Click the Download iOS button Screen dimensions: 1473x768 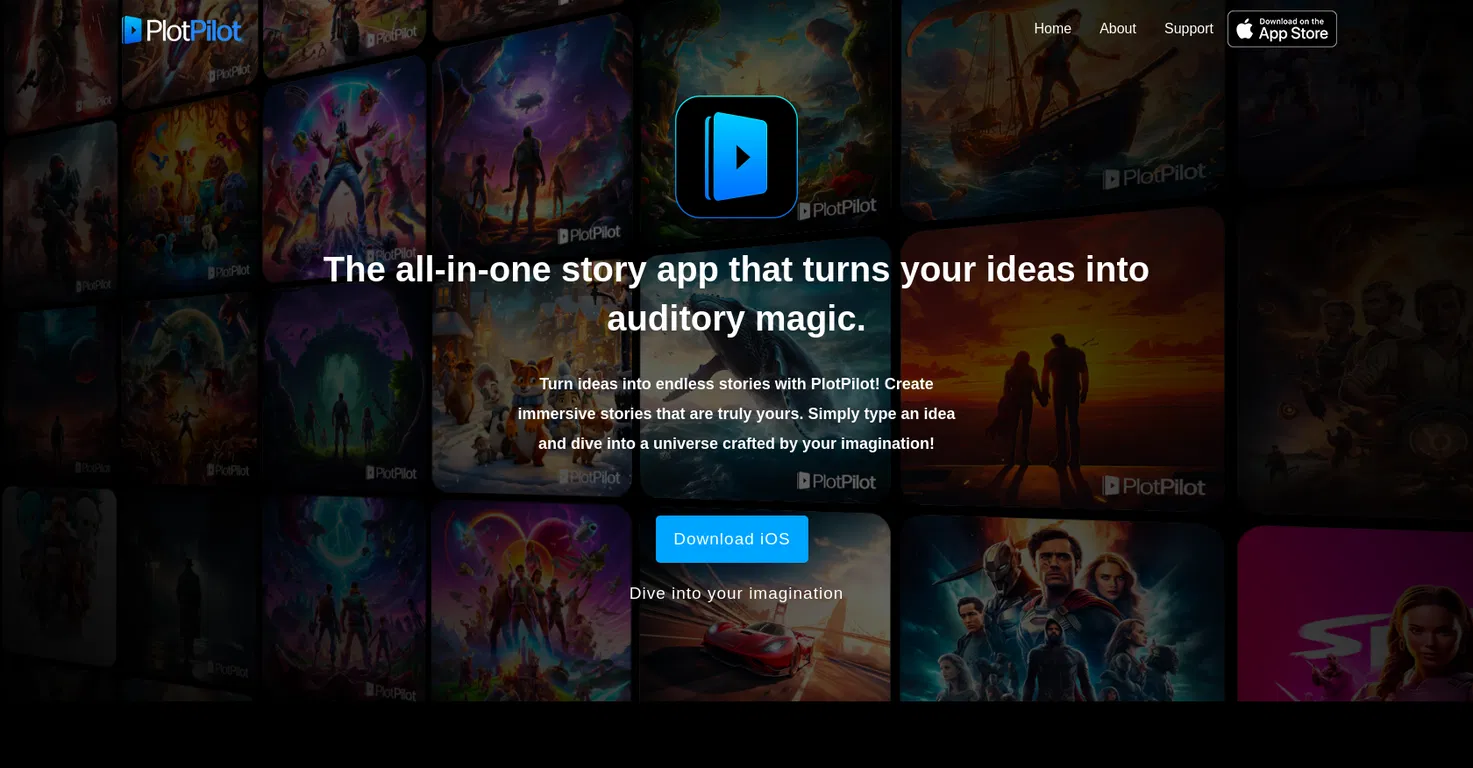pos(732,539)
